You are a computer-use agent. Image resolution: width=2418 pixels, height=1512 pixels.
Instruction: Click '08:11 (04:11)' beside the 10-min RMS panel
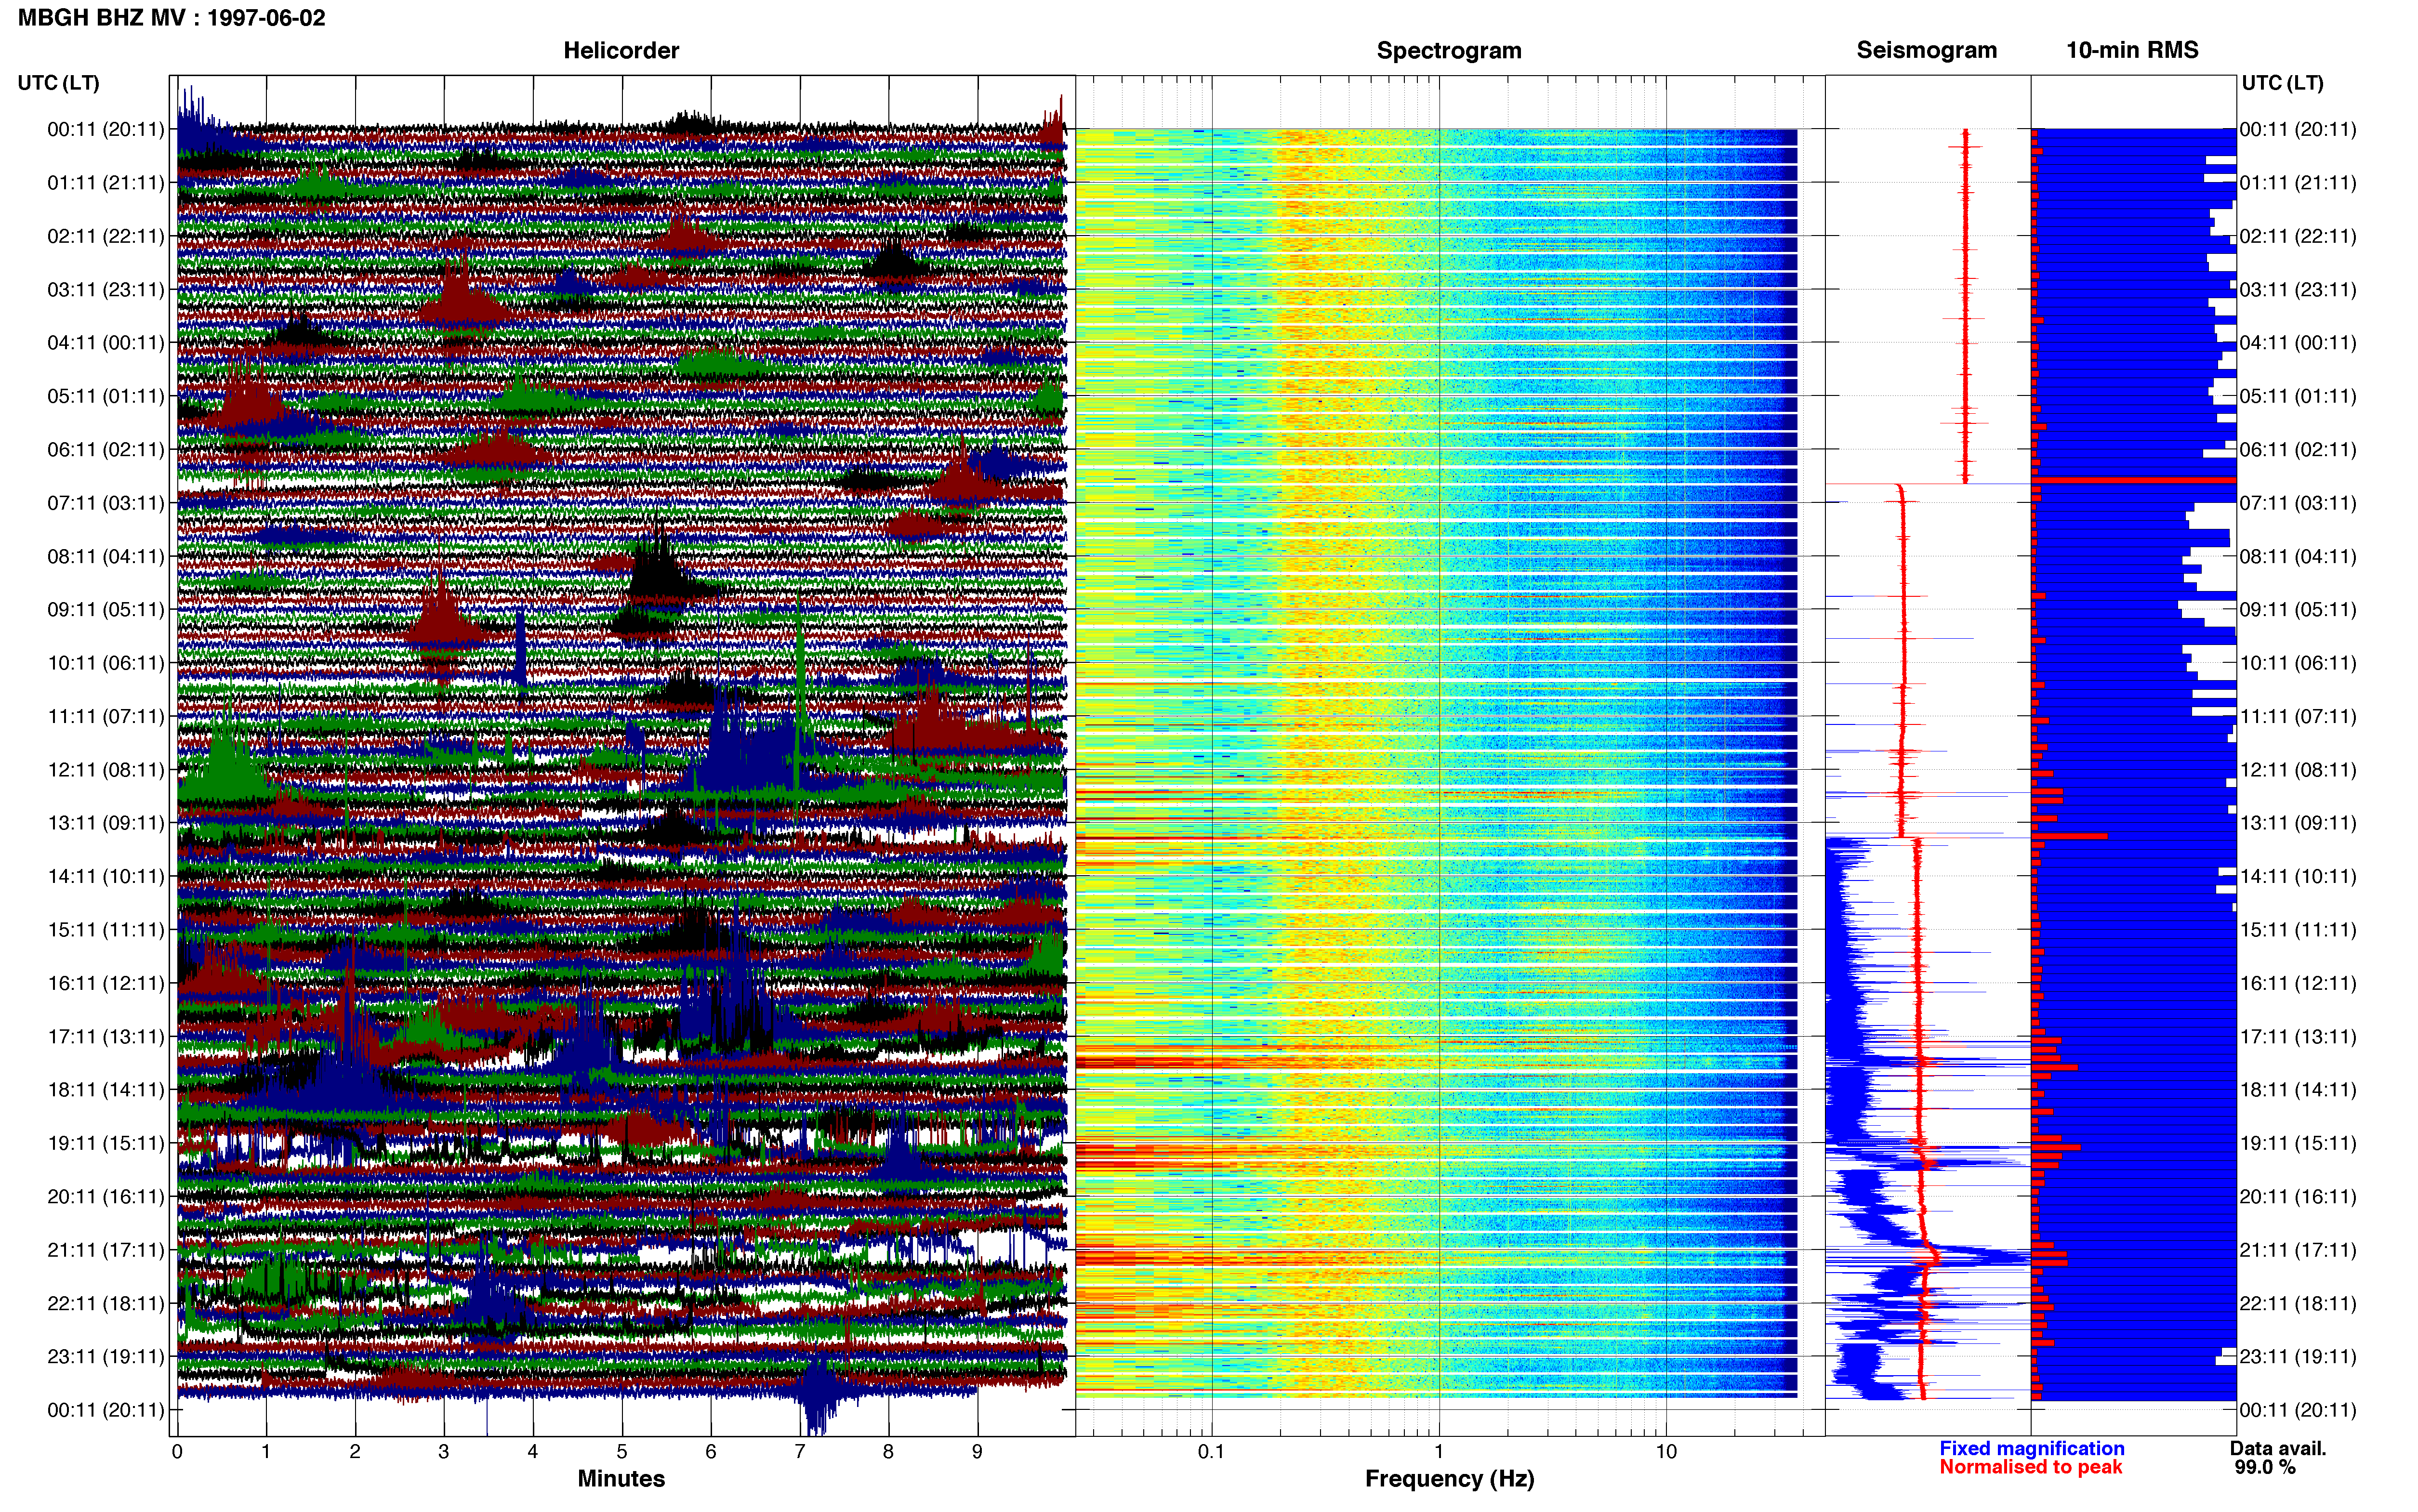click(x=2298, y=556)
